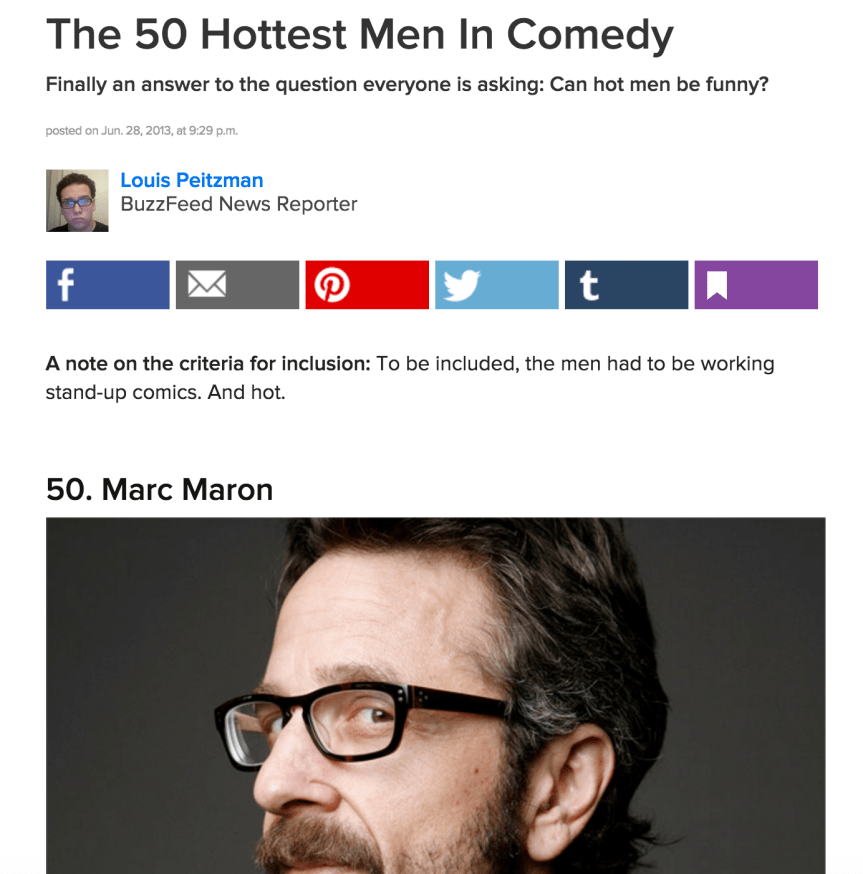The width and height of the screenshot is (863, 874).
Task: Open Louis Peitzman's author profile link
Action: click(x=192, y=180)
